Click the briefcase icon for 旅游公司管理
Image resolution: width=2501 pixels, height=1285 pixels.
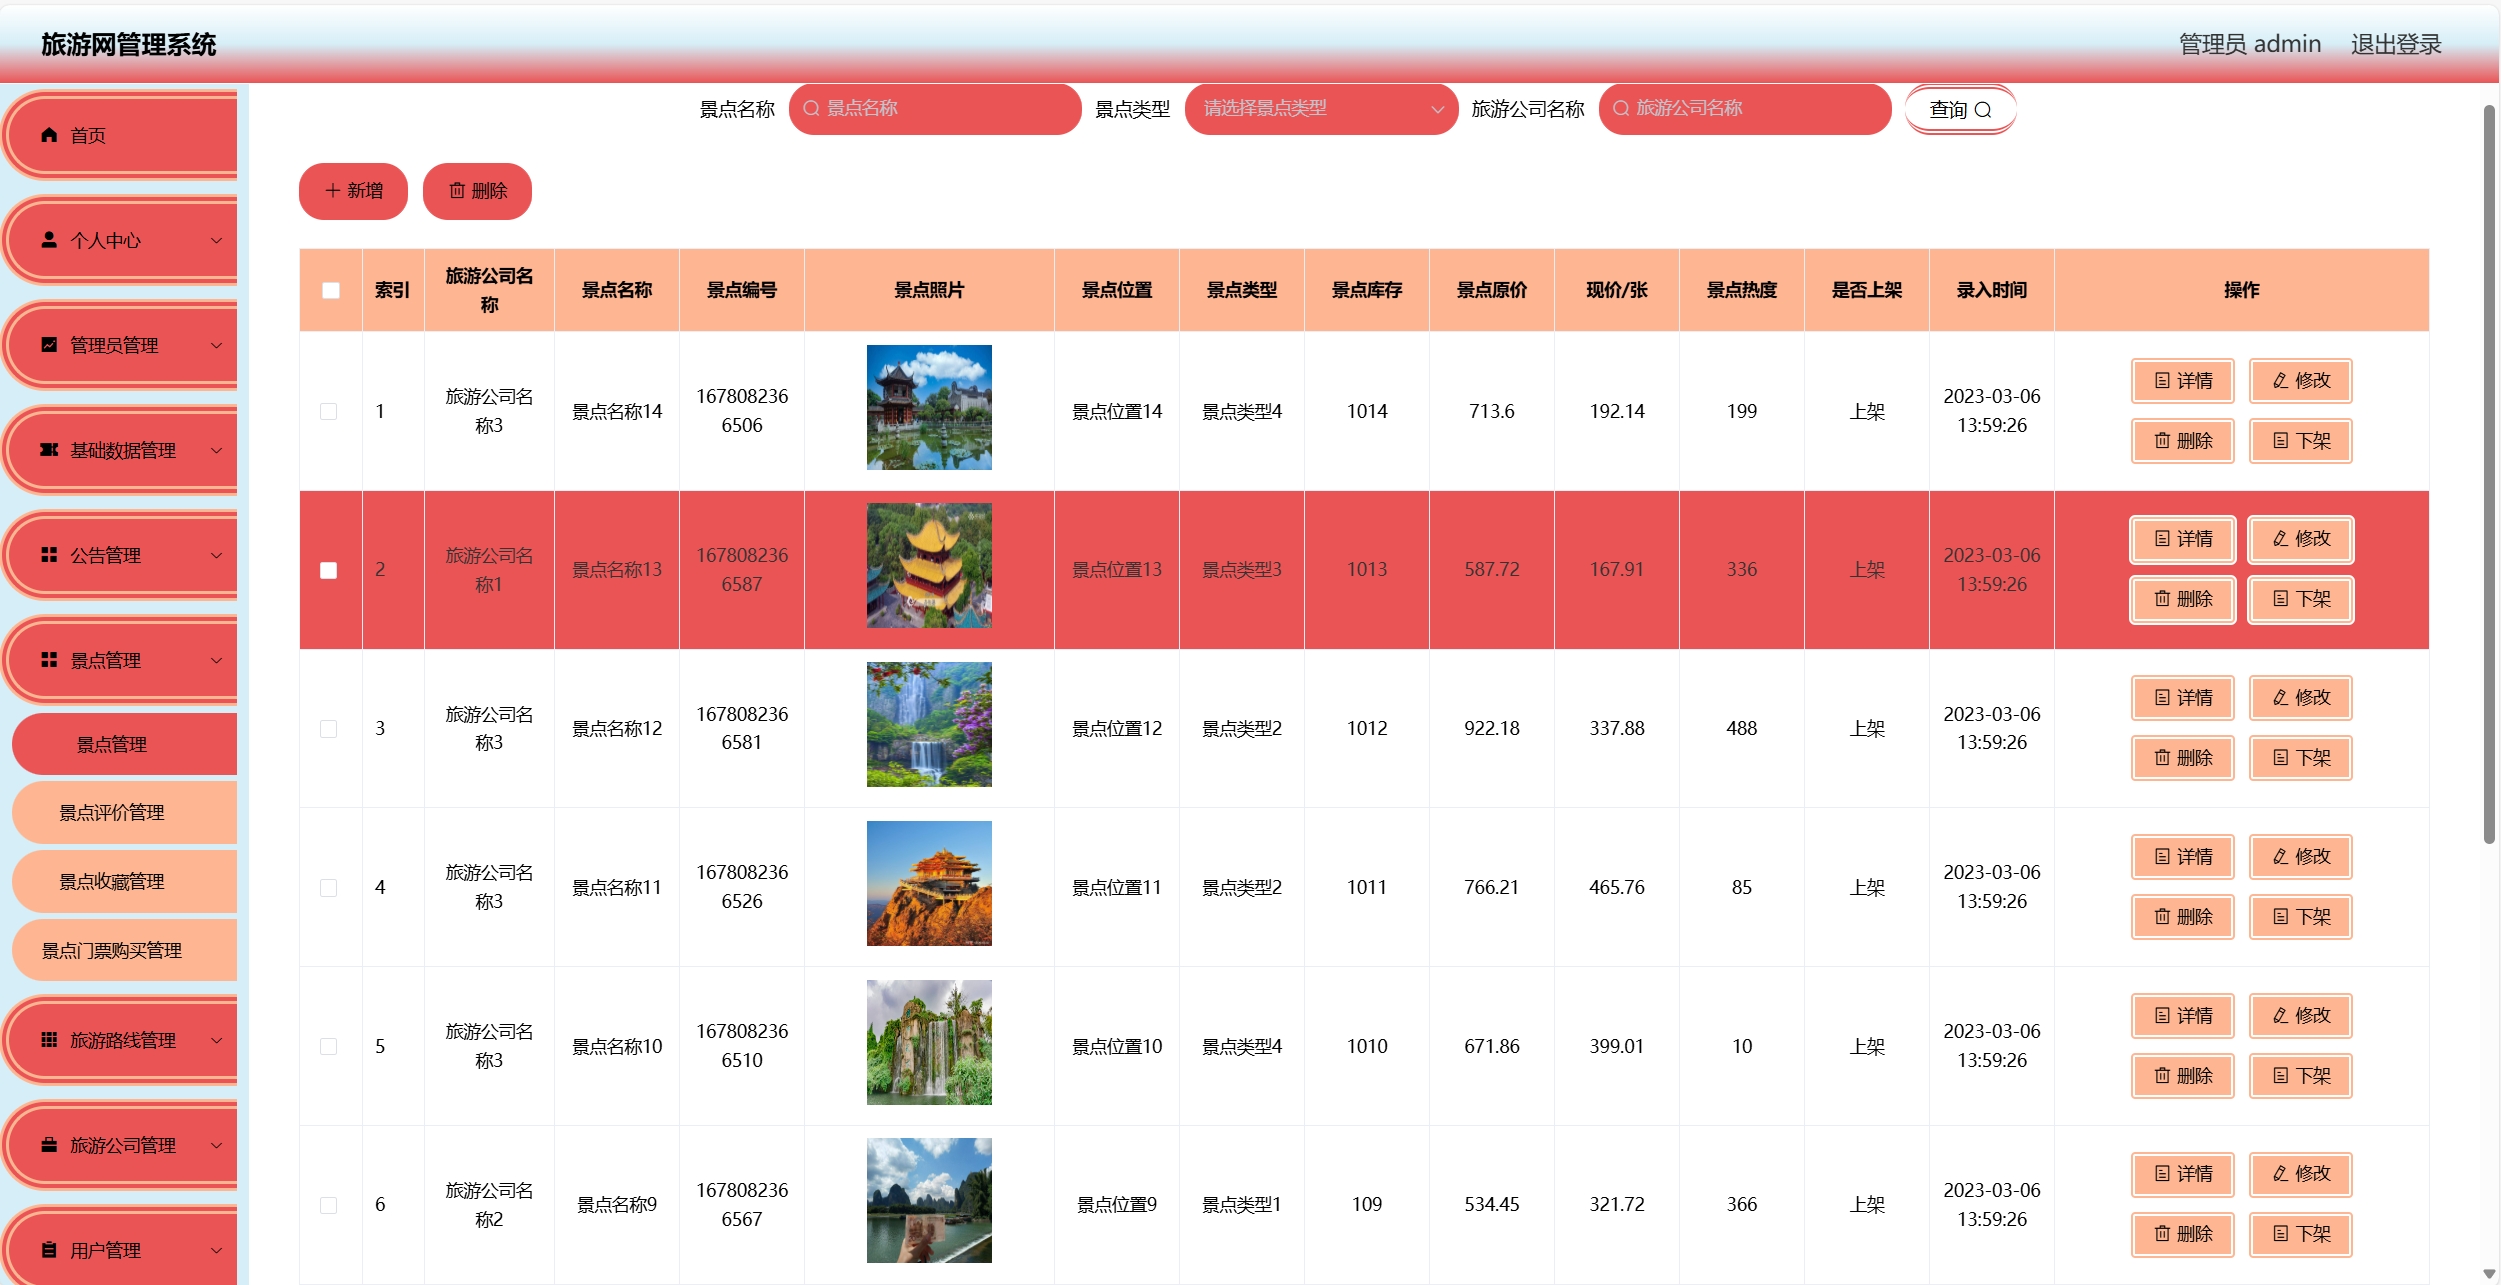tap(49, 1145)
